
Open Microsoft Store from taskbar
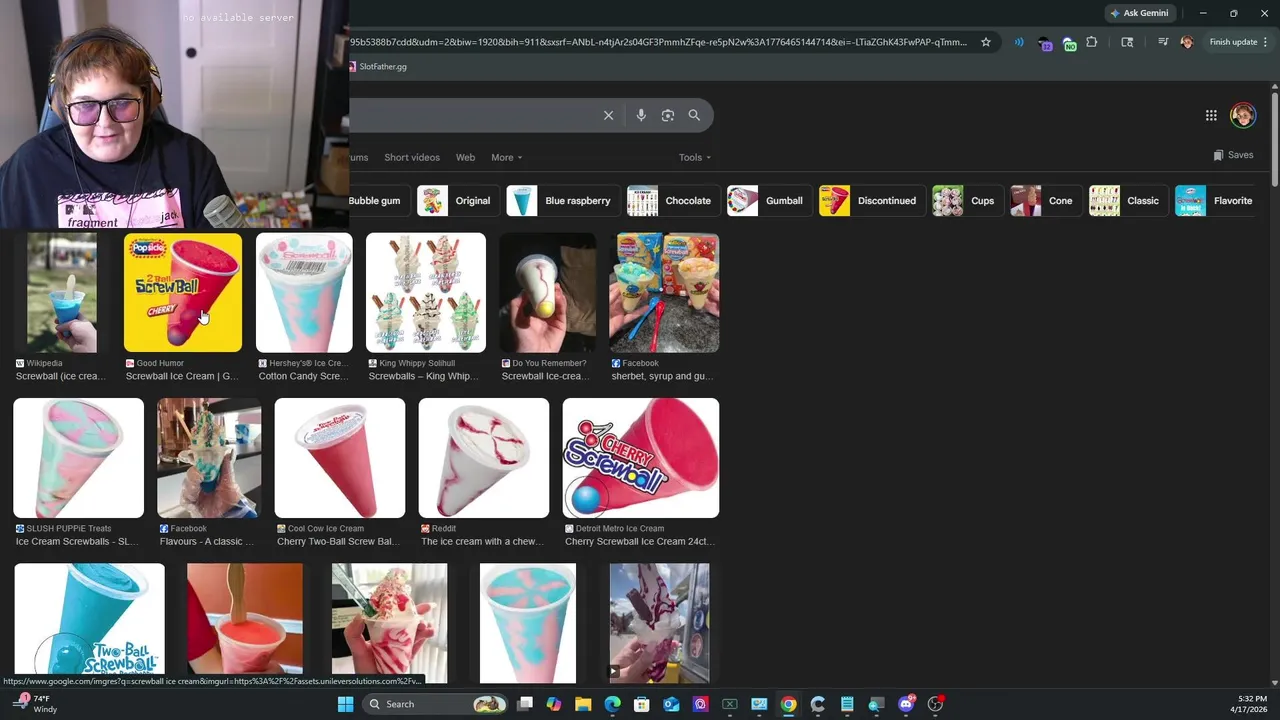642,704
